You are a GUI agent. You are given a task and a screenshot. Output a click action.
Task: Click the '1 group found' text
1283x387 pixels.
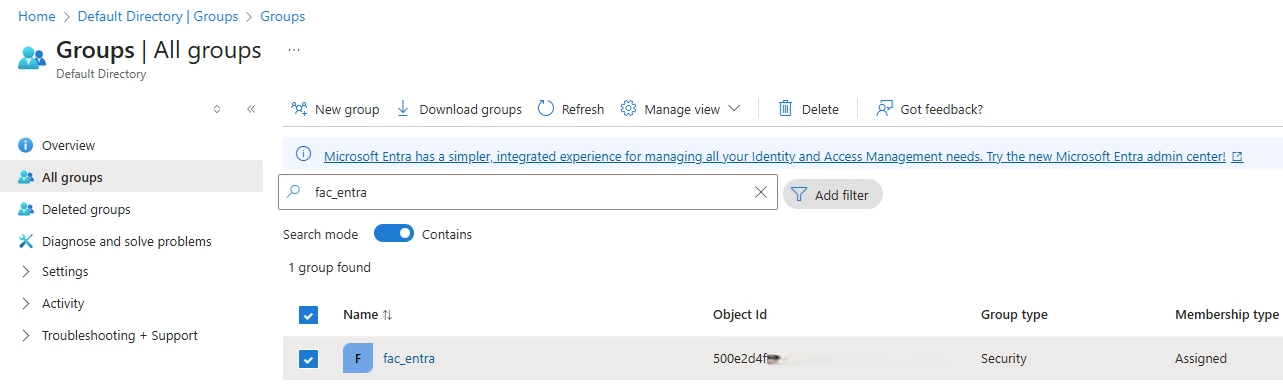pos(329,268)
